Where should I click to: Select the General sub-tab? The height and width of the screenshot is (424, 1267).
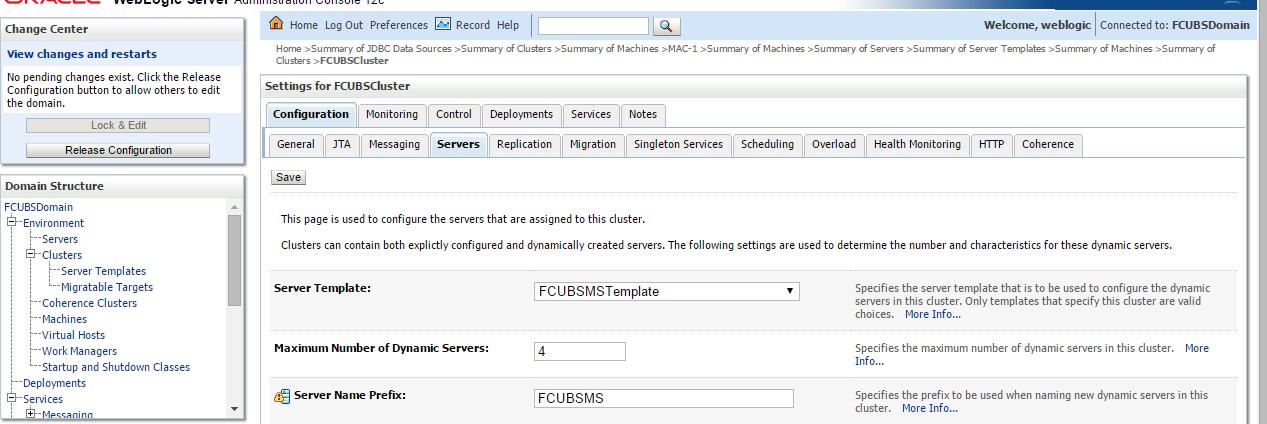coord(296,144)
